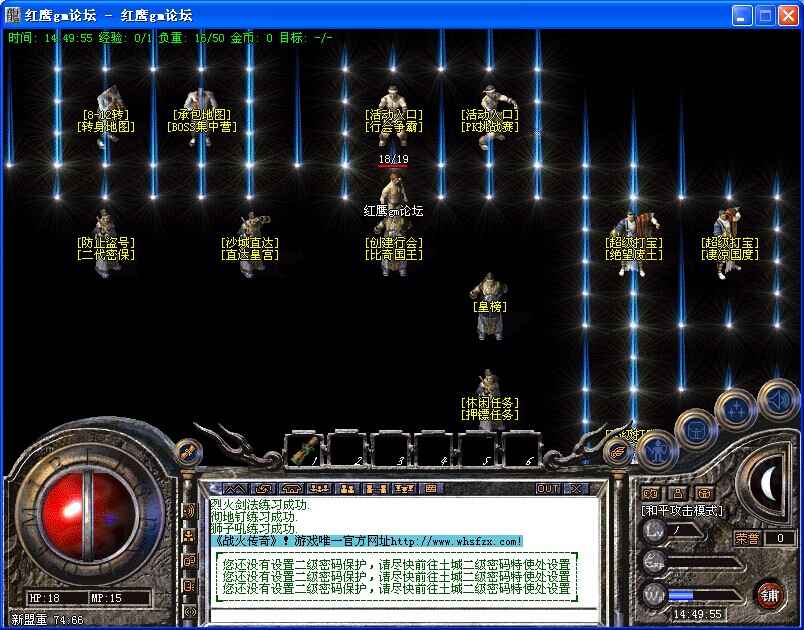Toggle the group chat icon left of chat
Screen dimensions: 804x630
click(x=189, y=536)
